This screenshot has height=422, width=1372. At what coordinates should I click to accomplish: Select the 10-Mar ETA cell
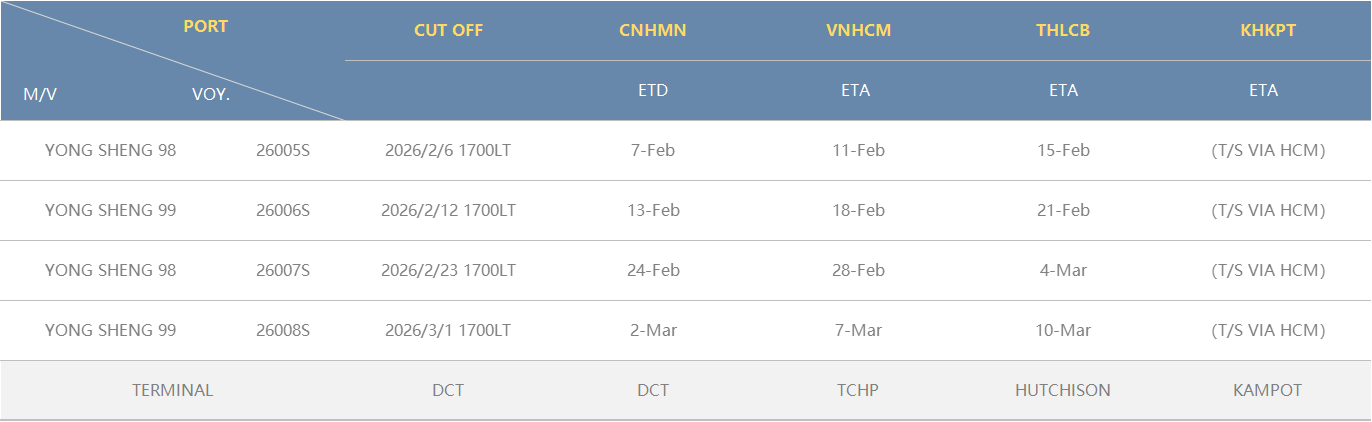pos(1063,331)
